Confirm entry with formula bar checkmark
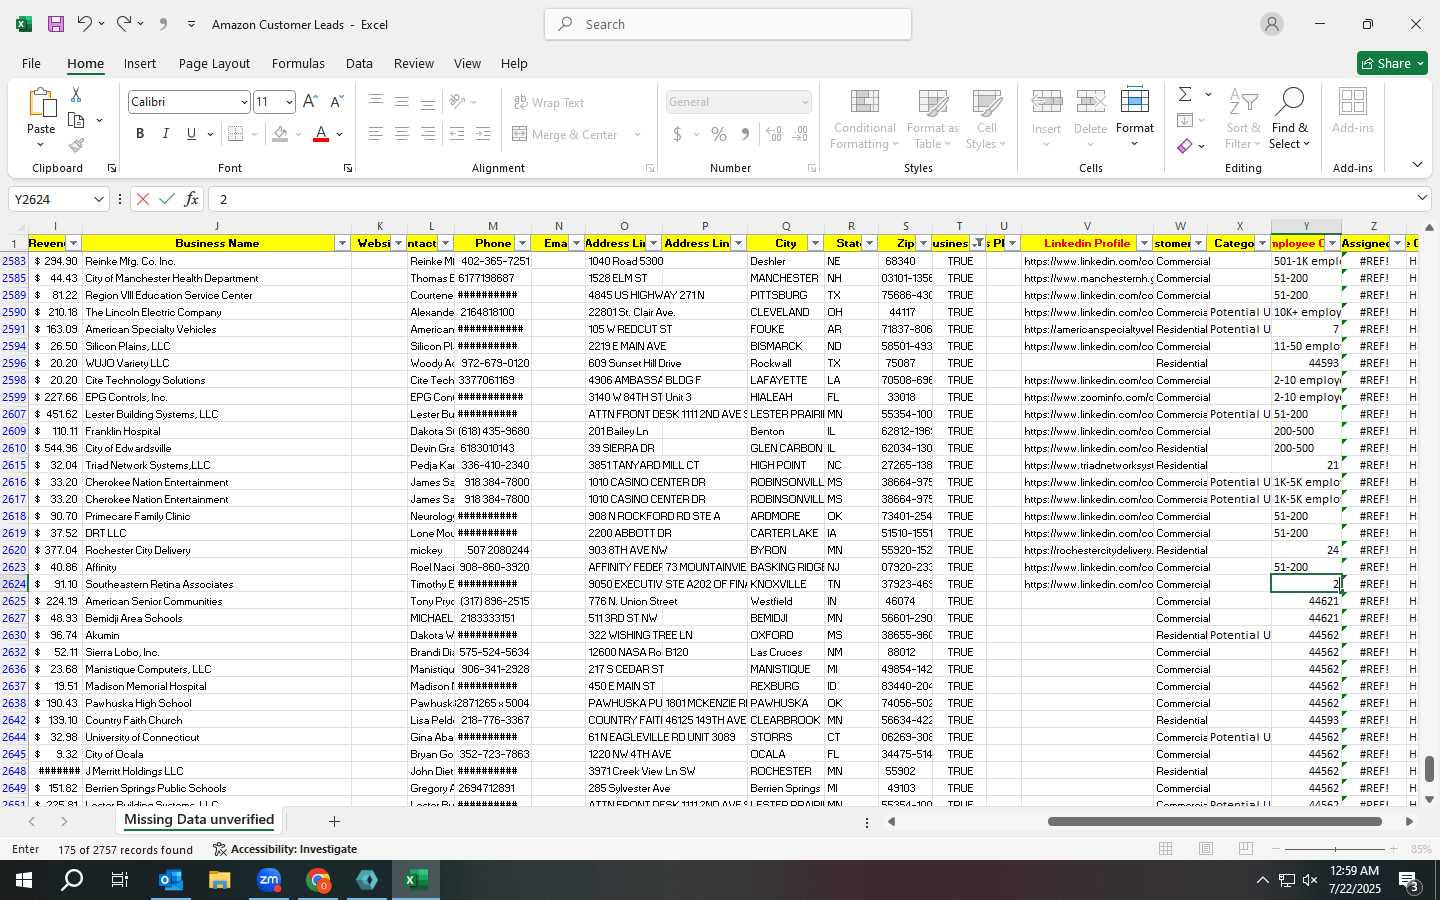The width and height of the screenshot is (1440, 900). [167, 199]
